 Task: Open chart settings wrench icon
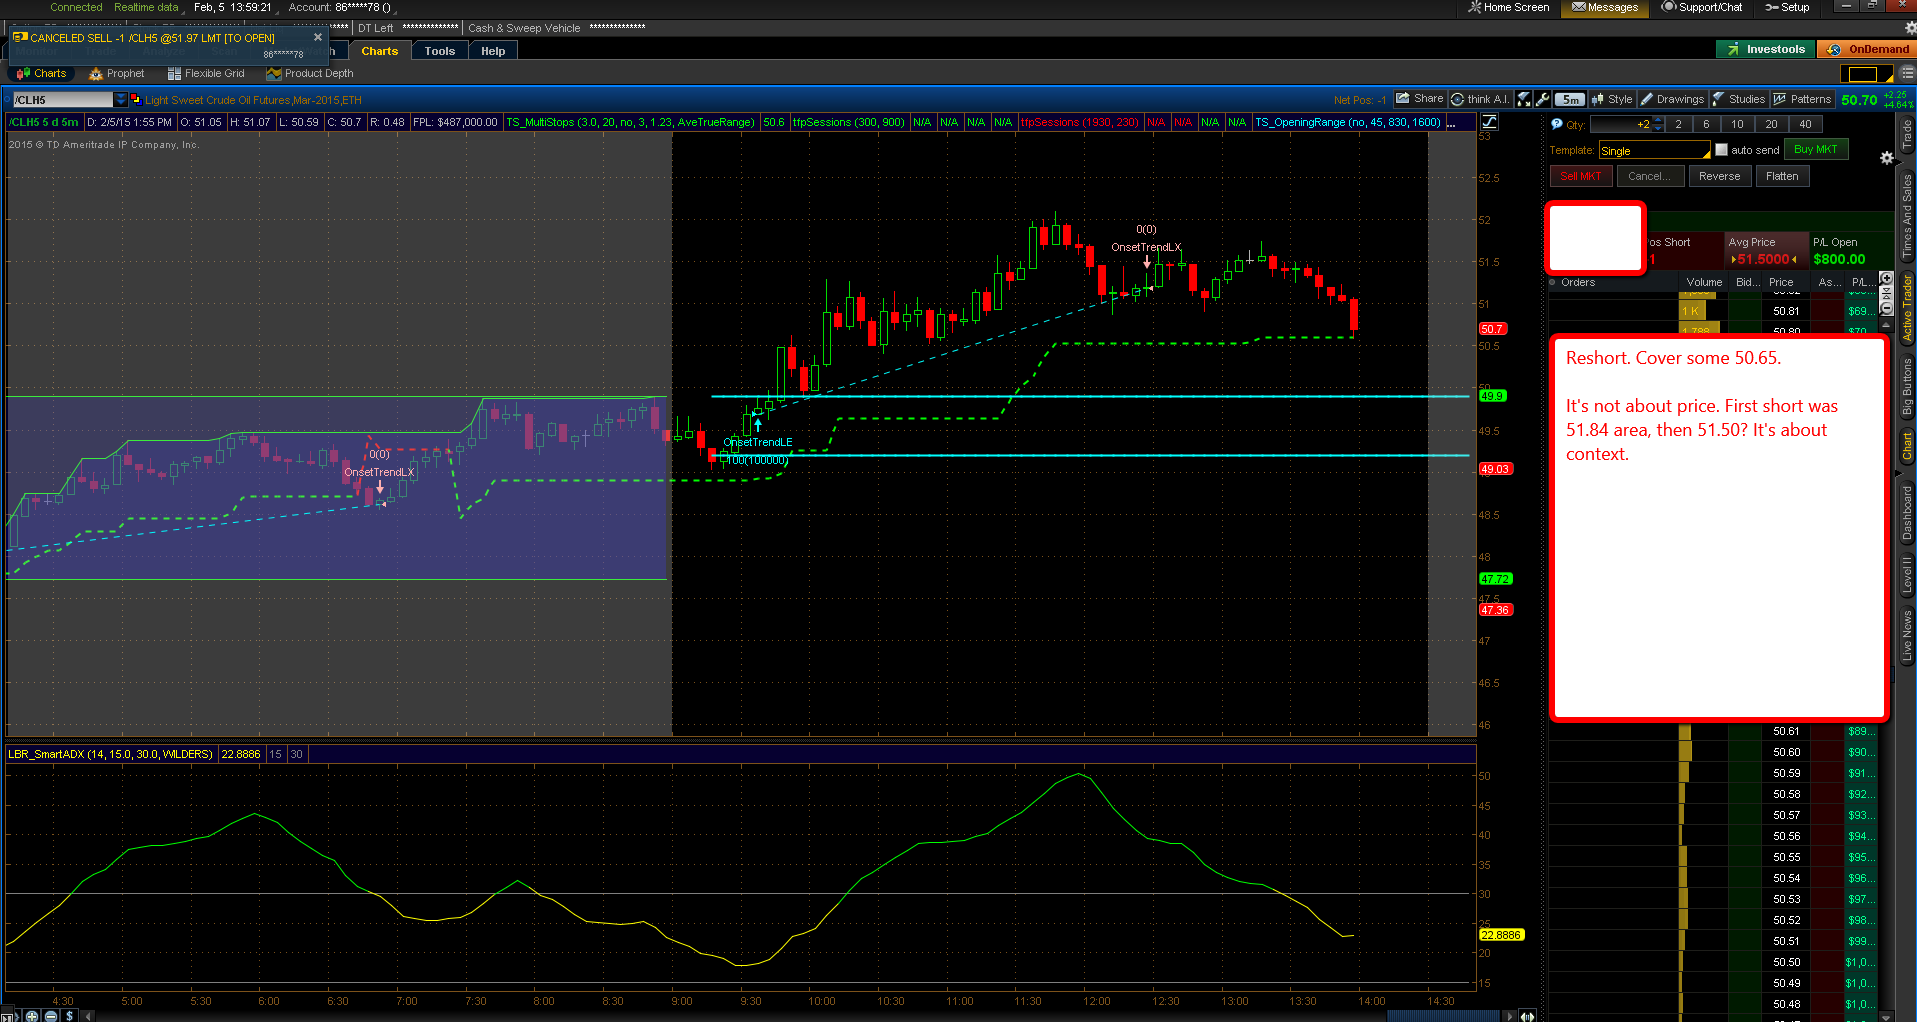(1542, 99)
